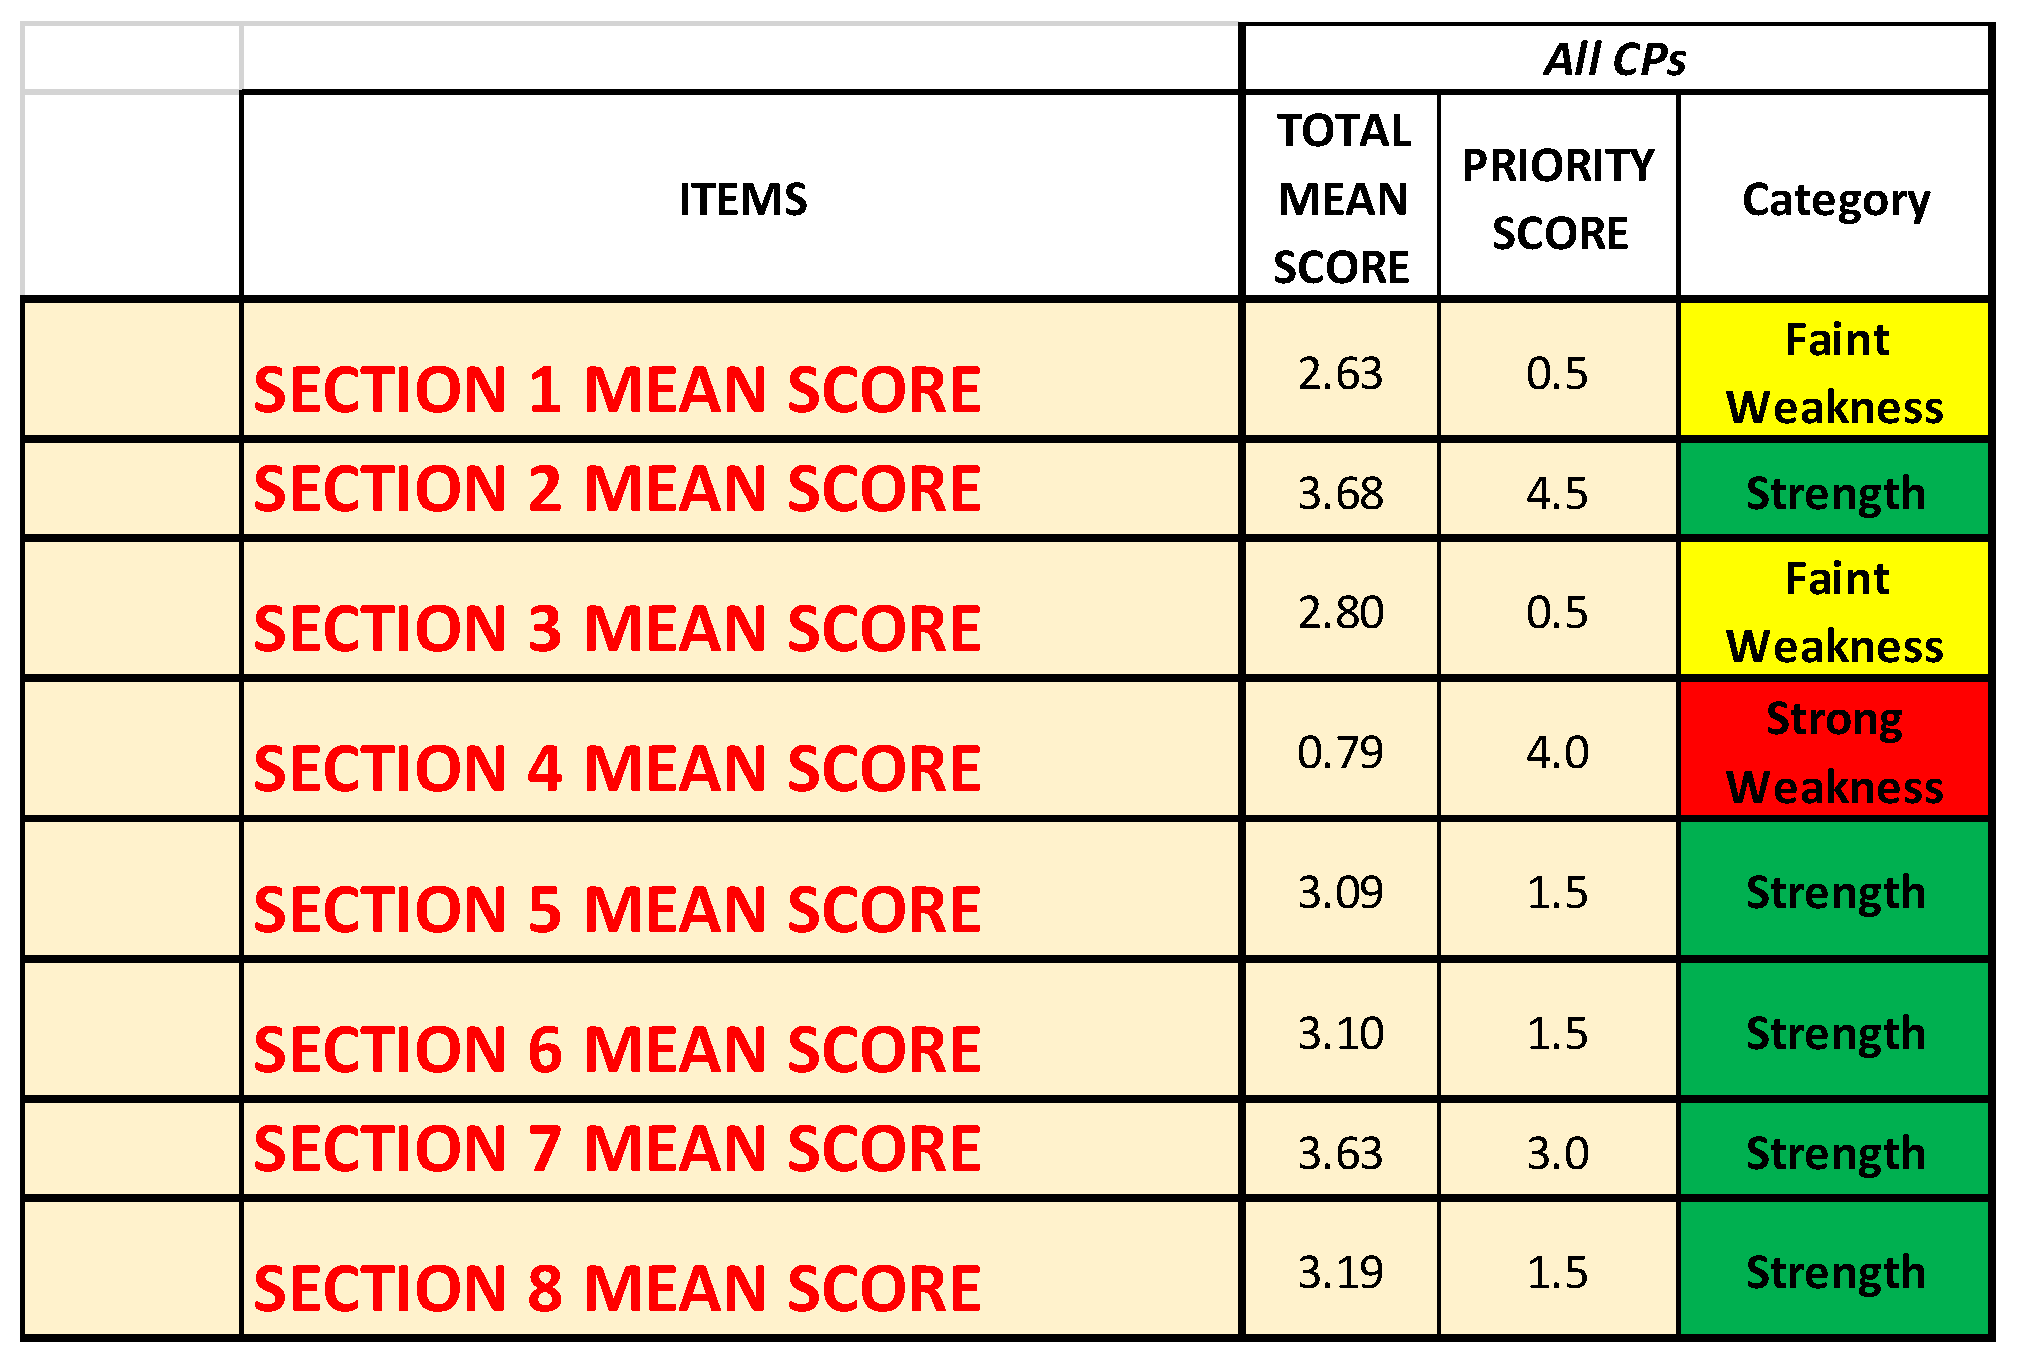Select the SECTION 1 MEAN SCORE label

pos(617,389)
